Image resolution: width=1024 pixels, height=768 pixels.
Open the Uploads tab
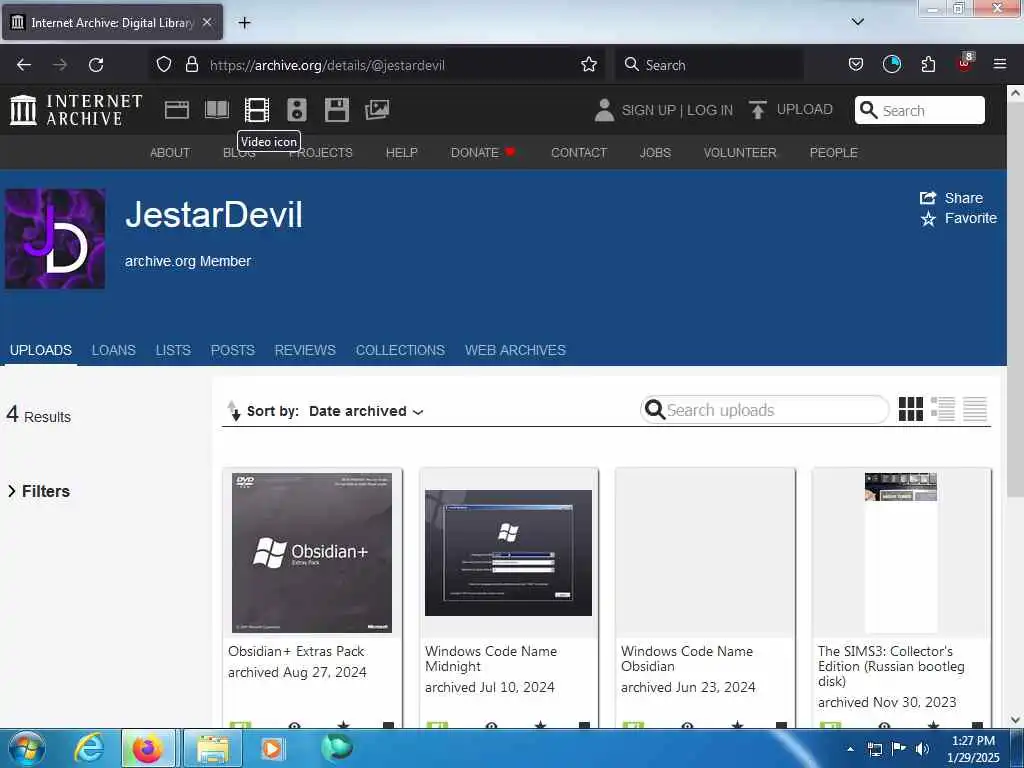40,350
